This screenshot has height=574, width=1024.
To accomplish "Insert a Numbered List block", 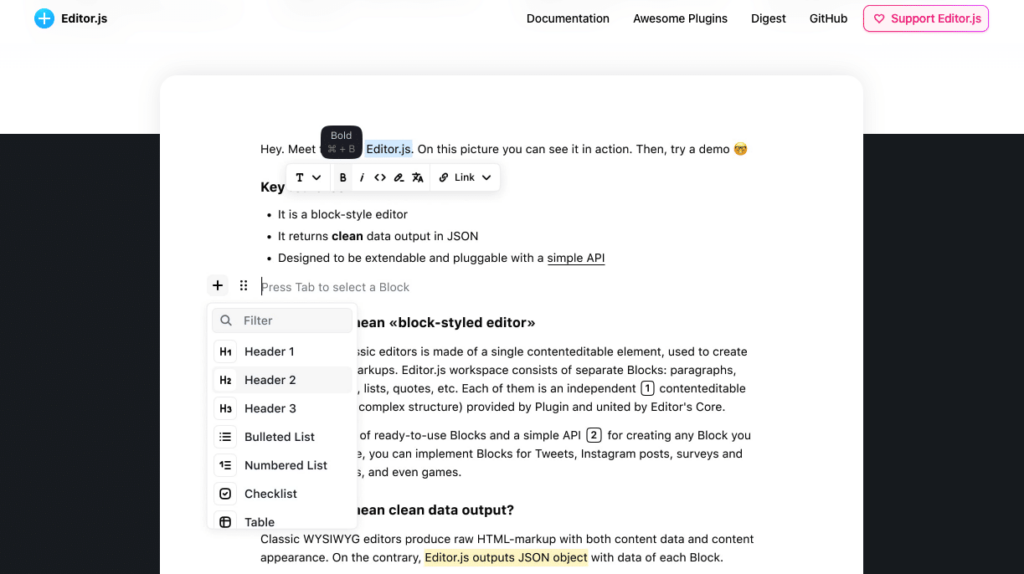I will (285, 465).
